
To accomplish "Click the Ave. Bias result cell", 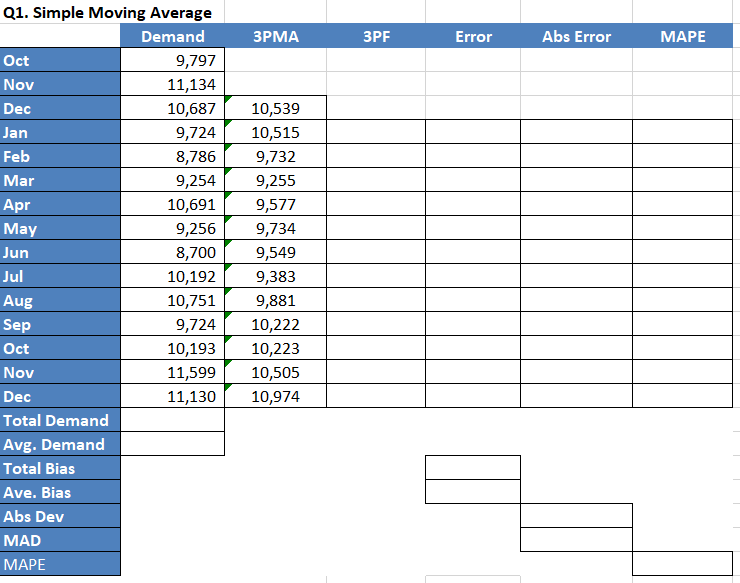I will click(x=473, y=492).
